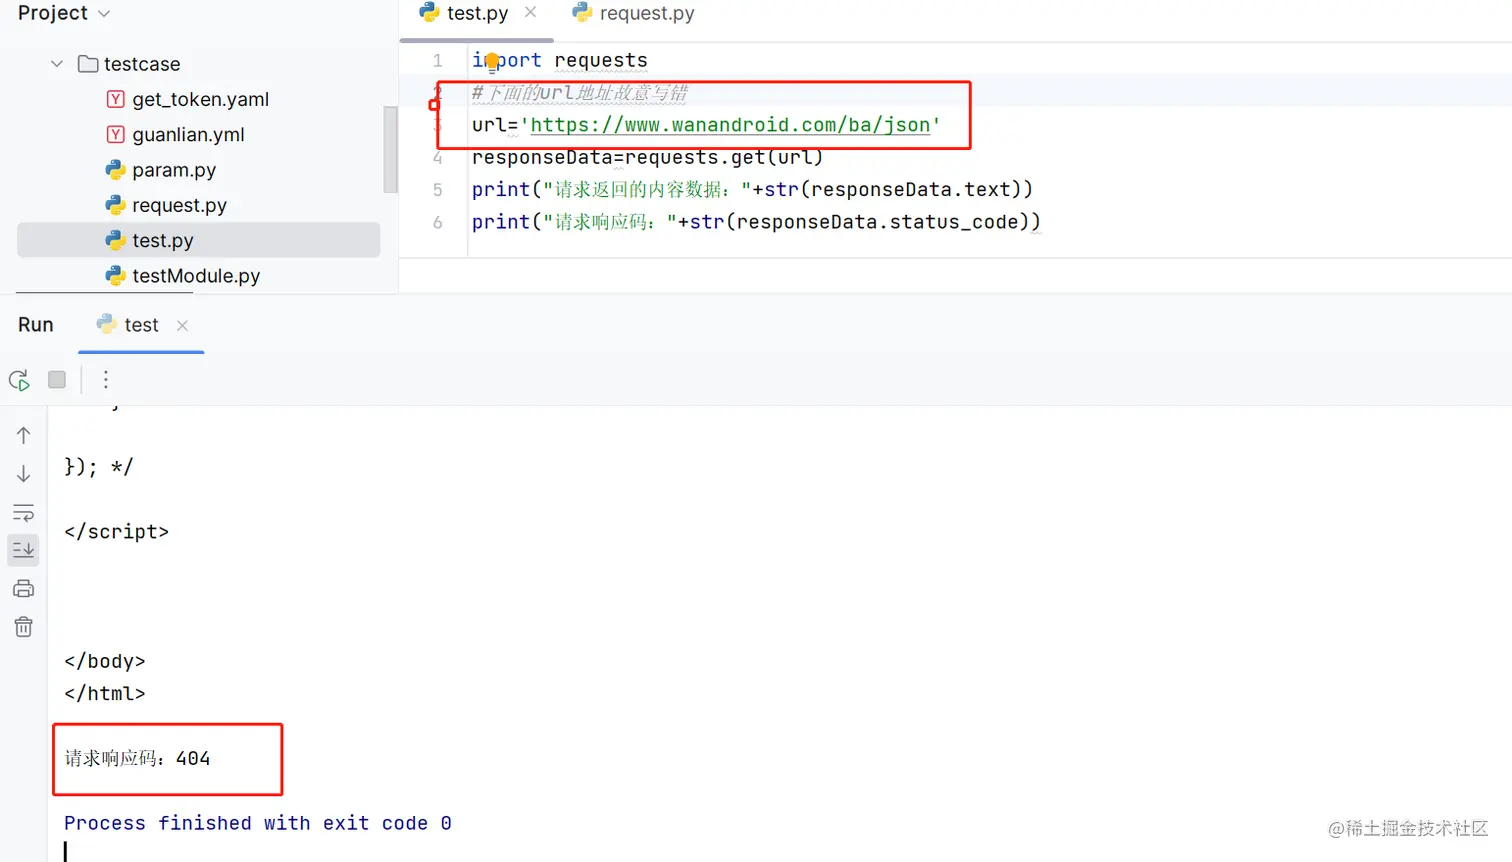Close the test run tab

pyautogui.click(x=182, y=325)
